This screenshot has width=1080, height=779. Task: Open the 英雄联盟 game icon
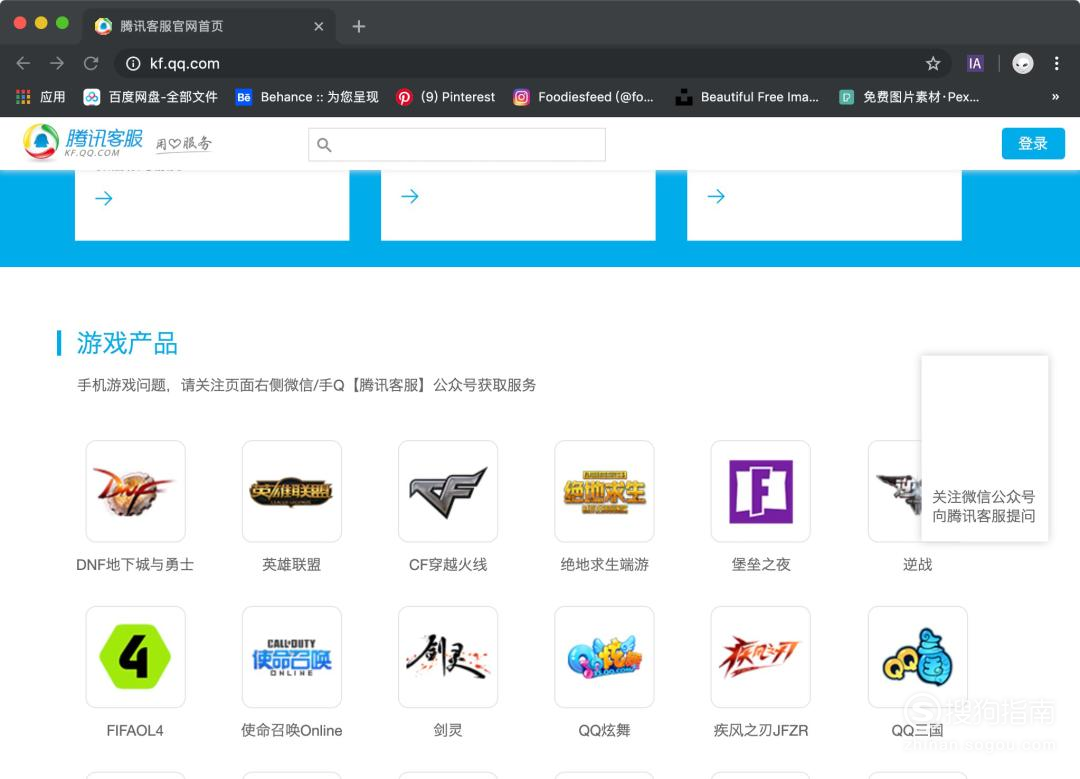pos(292,491)
